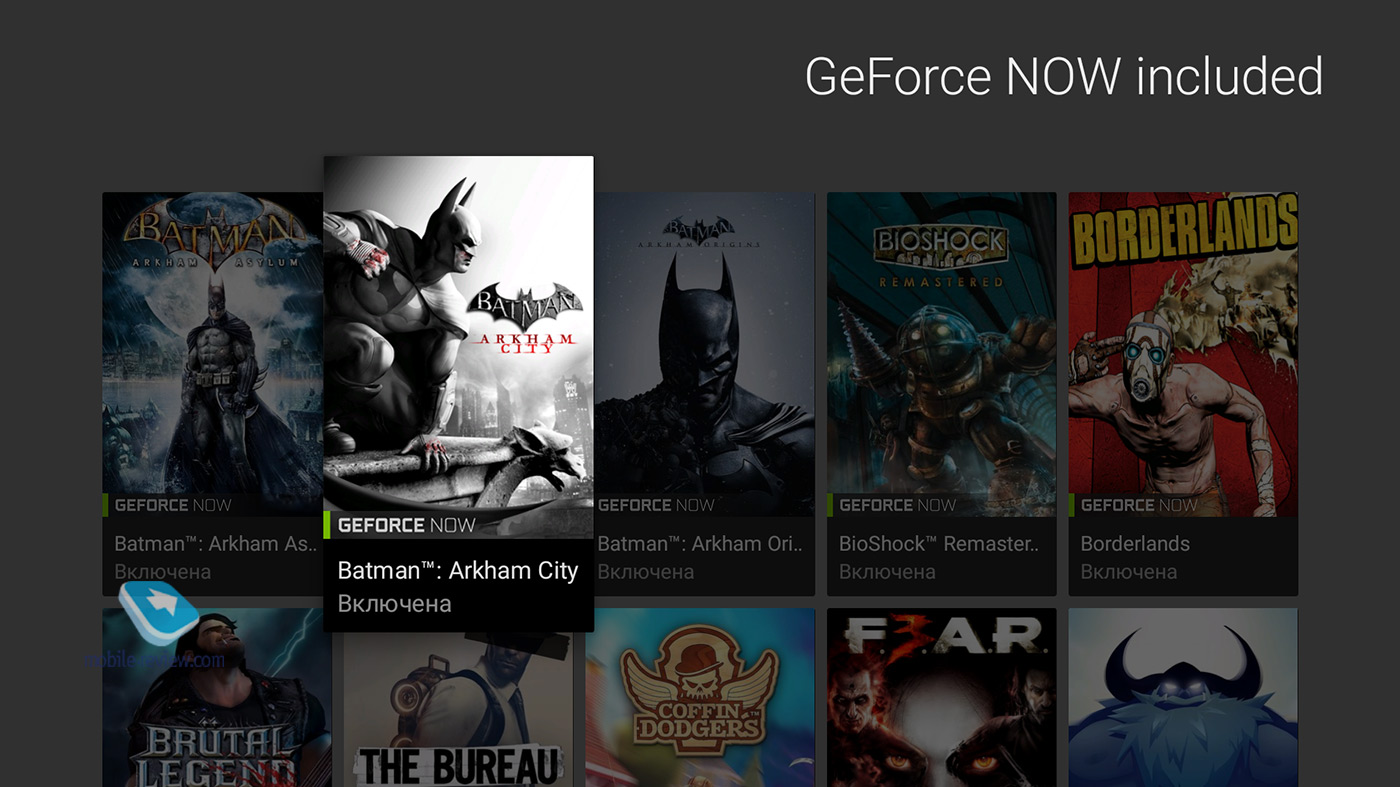Open the Batman Arkham Asylum cover art

click(x=212, y=340)
